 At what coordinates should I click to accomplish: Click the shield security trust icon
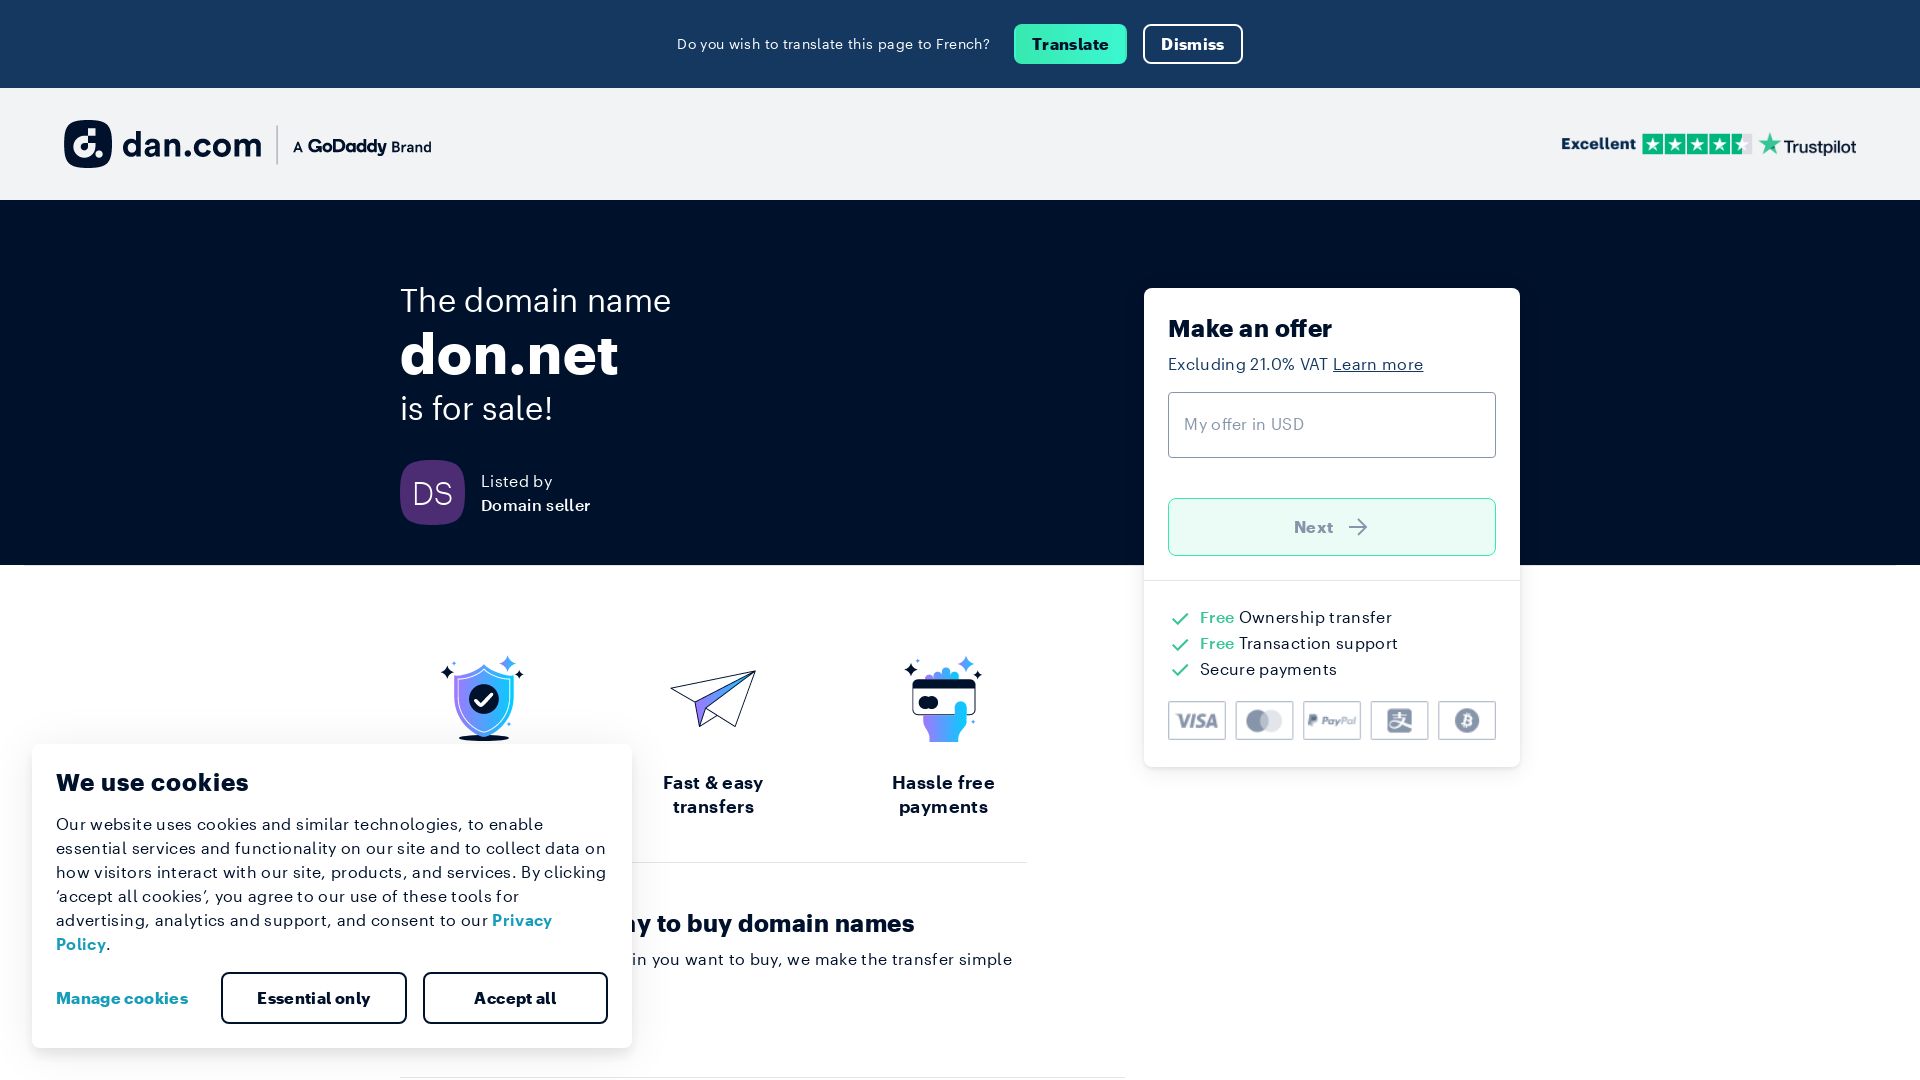[483, 699]
